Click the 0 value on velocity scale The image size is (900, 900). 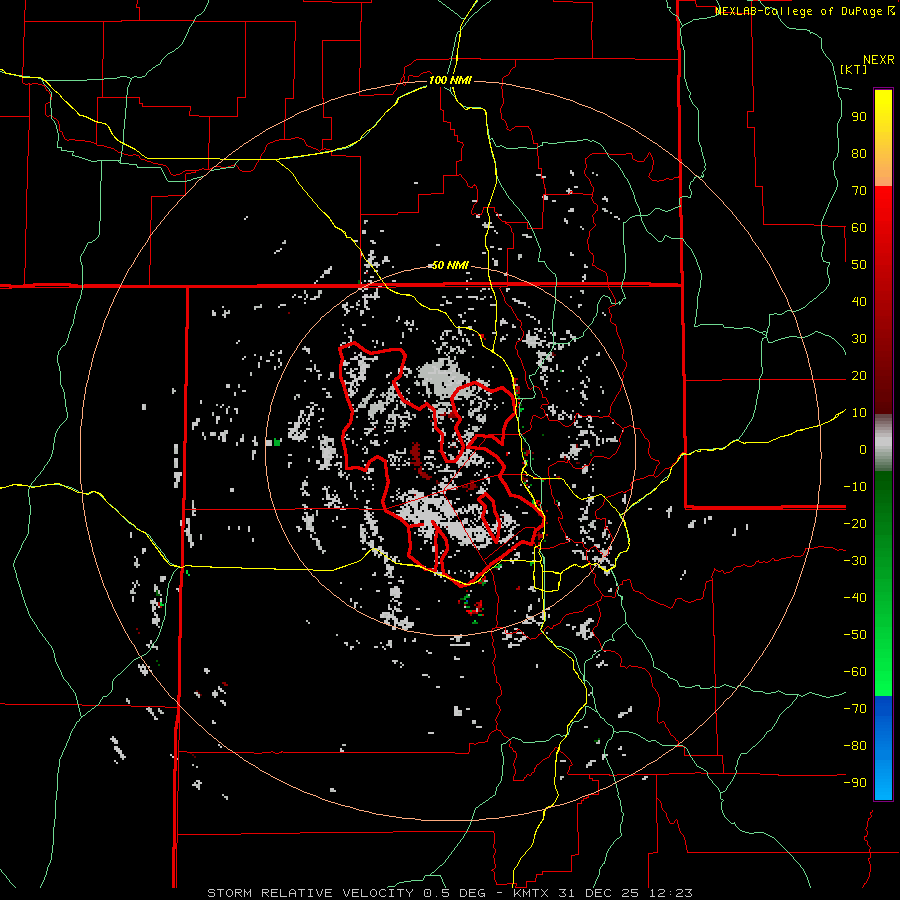[x=861, y=449]
